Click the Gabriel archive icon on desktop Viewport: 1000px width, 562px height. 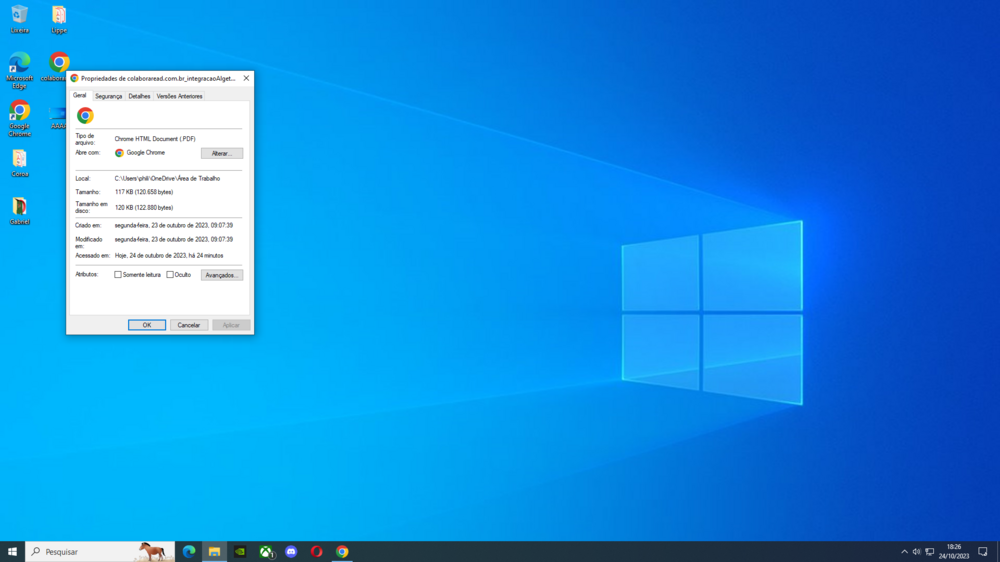click(19, 207)
